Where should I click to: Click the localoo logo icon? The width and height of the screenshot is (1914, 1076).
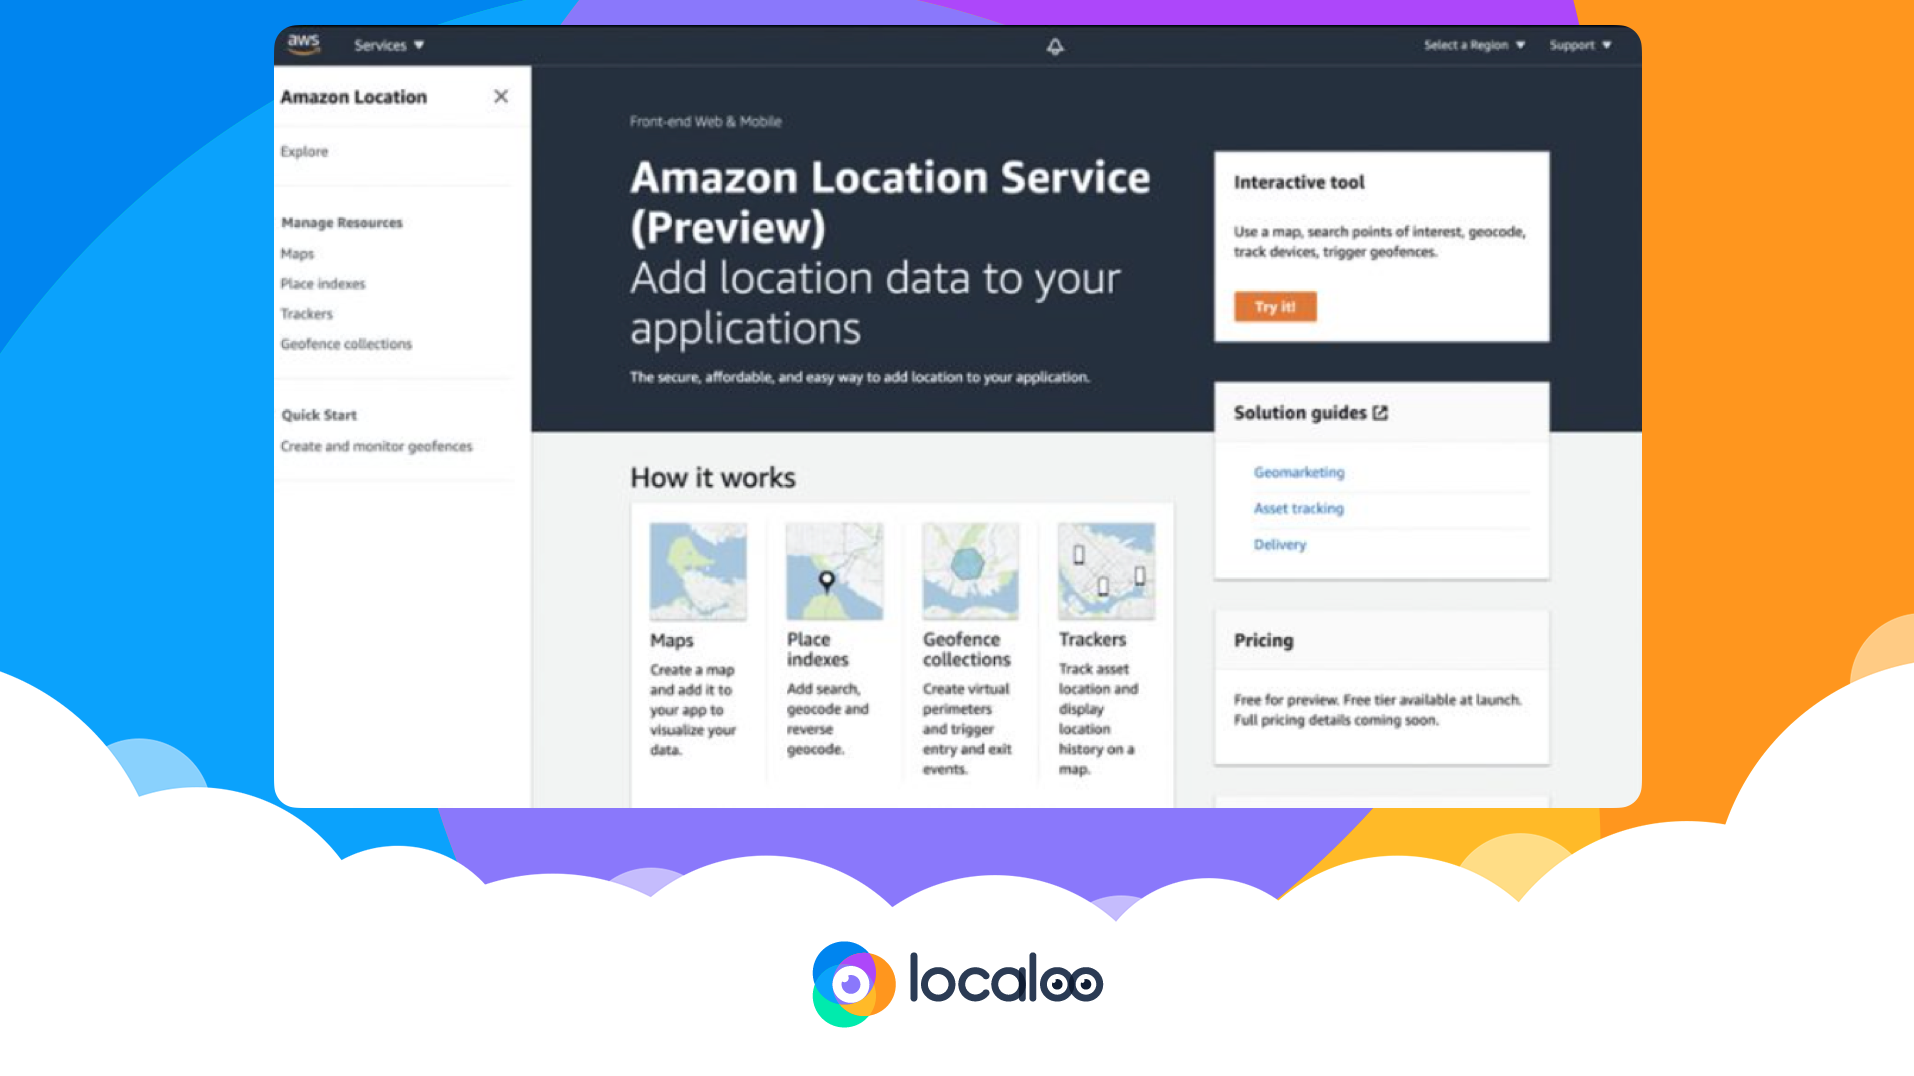click(853, 984)
